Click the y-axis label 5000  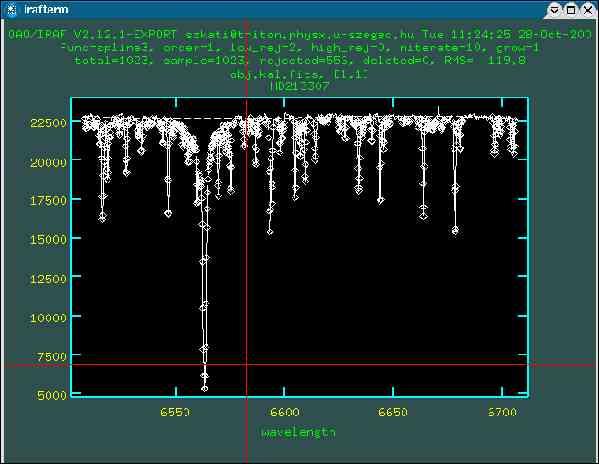point(52,395)
